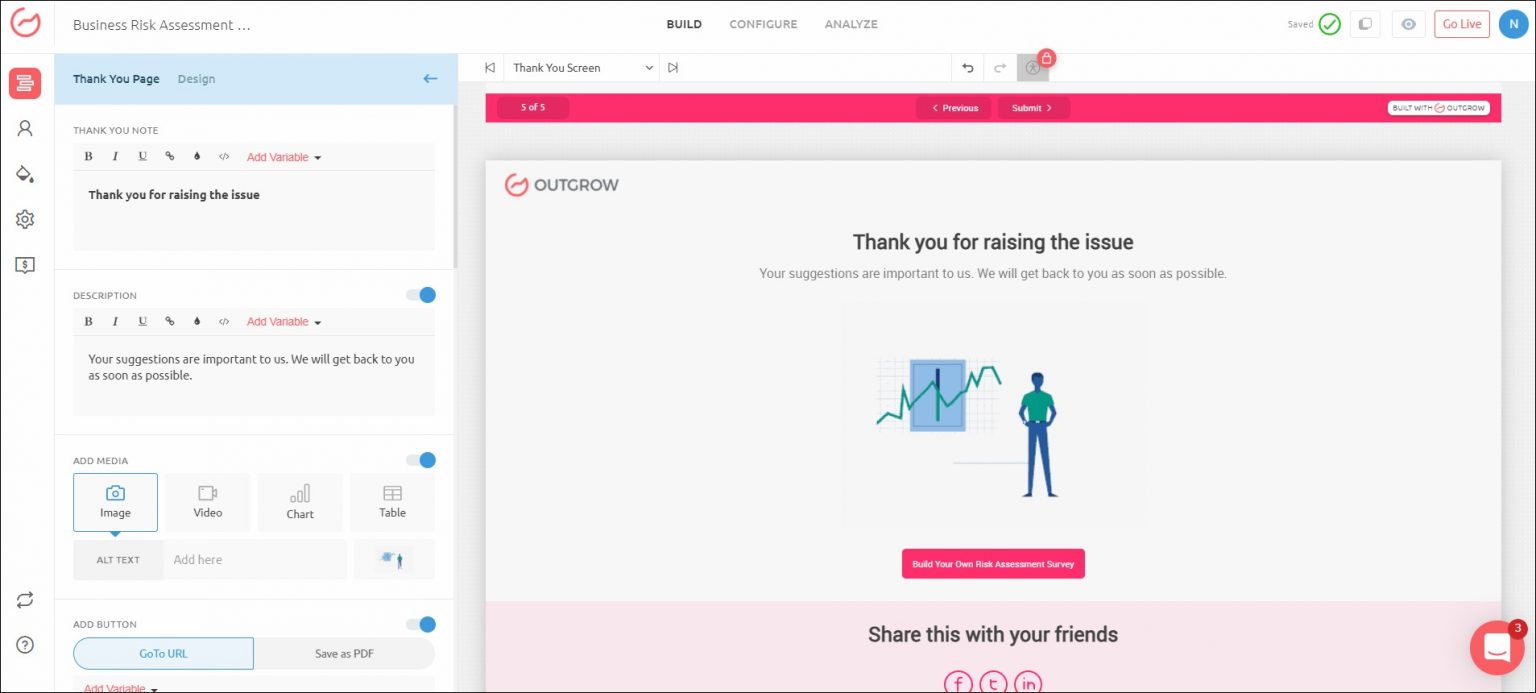The image size is (1536, 693).
Task: Click Build Your Own Risk Assessment Survey button
Action: point(993,564)
